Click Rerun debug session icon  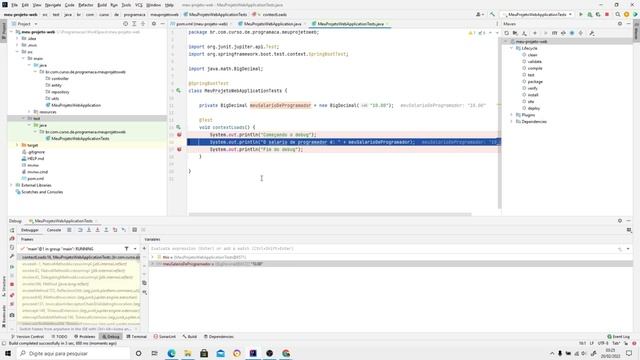coord(12,230)
